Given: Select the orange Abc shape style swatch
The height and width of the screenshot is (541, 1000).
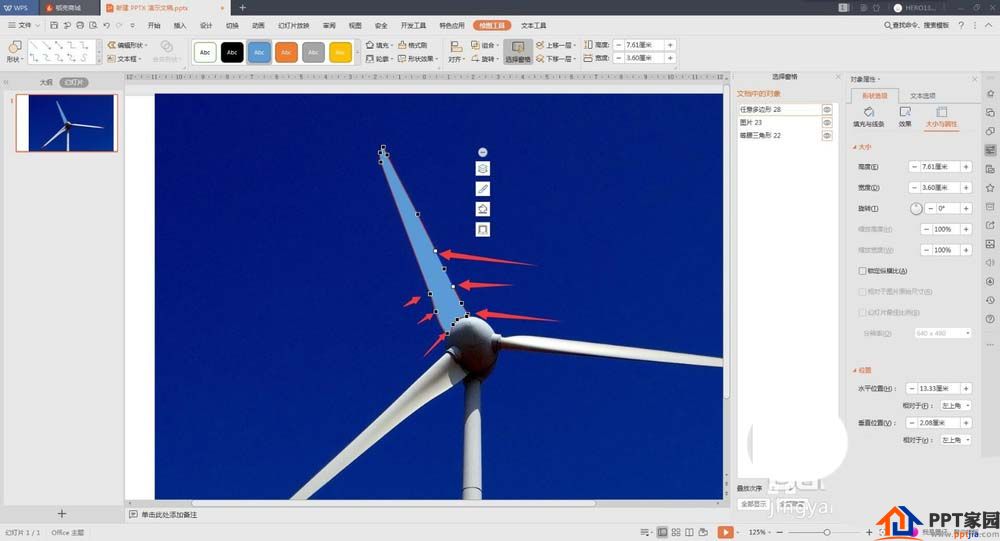Looking at the screenshot, I should click(x=286, y=52).
